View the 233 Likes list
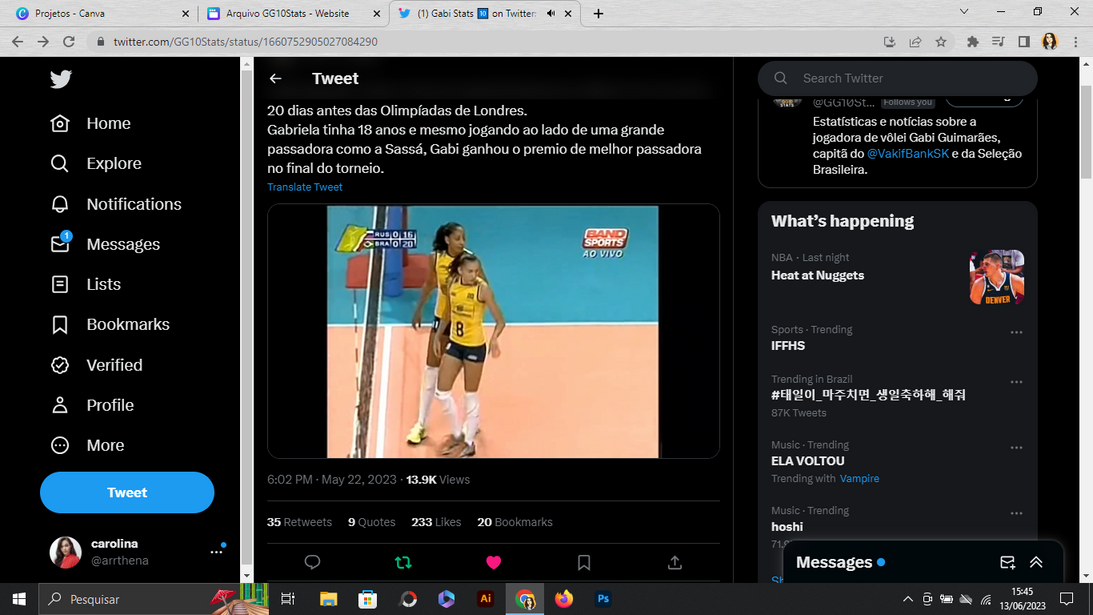Screen dimensions: 1093x615 point(436,522)
